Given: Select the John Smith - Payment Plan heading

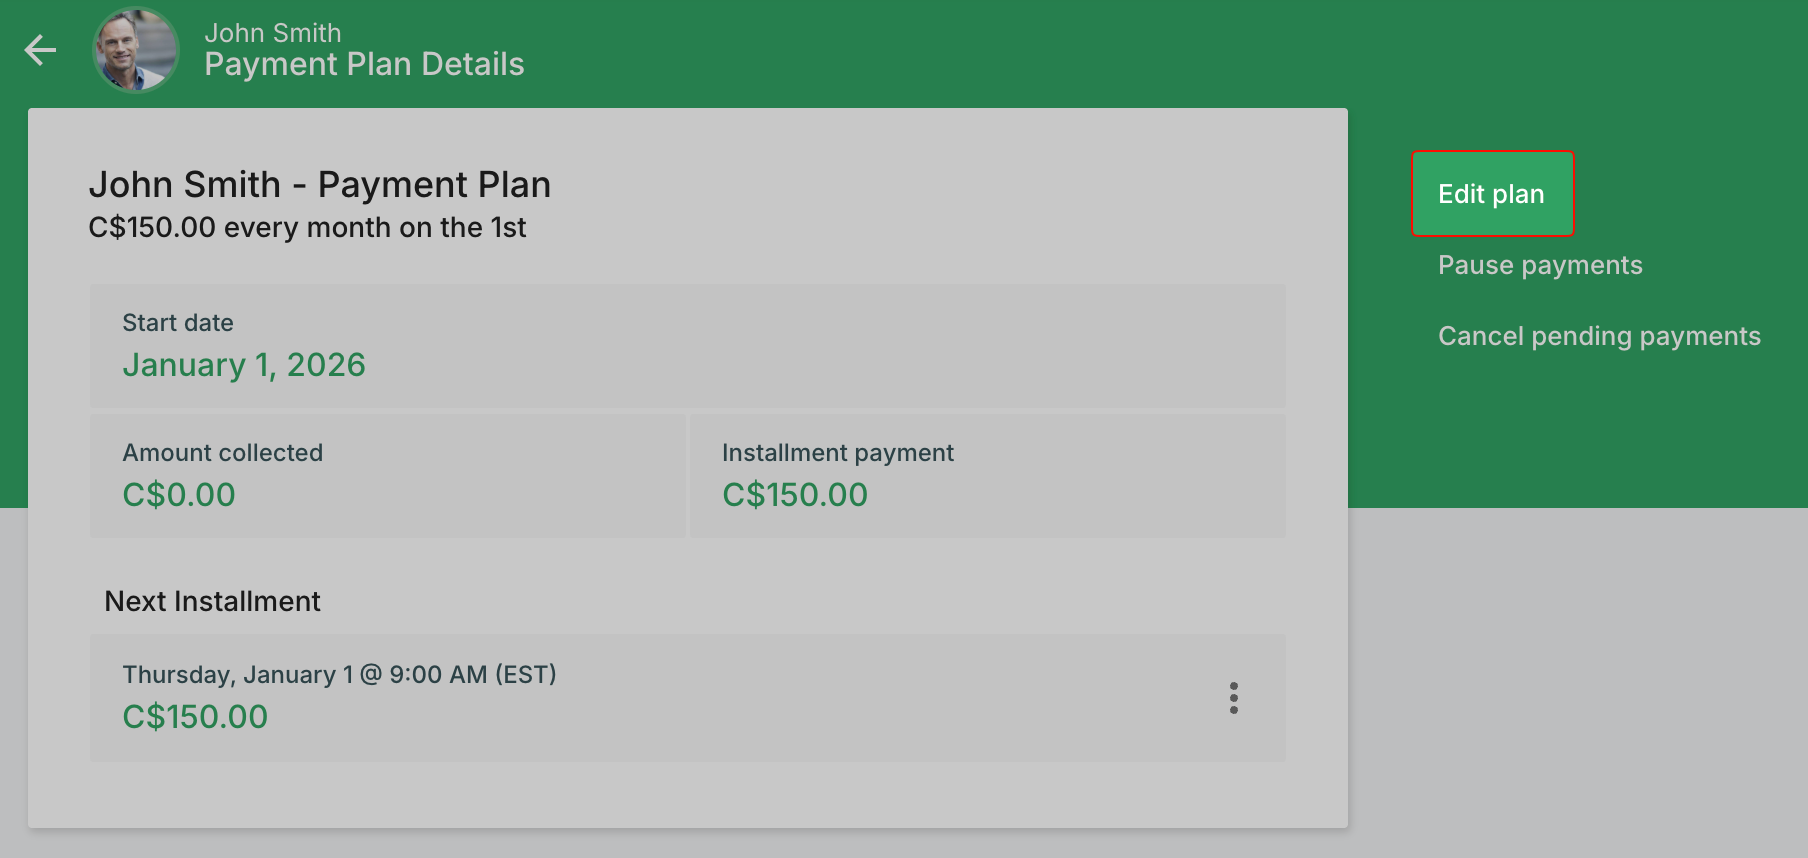Looking at the screenshot, I should 319,185.
